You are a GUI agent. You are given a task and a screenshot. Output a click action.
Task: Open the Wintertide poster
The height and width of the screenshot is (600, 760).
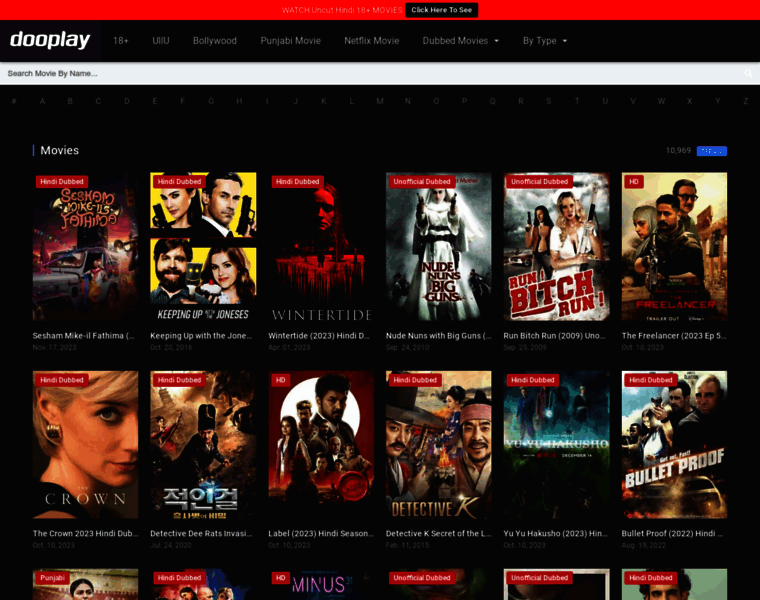(x=321, y=247)
